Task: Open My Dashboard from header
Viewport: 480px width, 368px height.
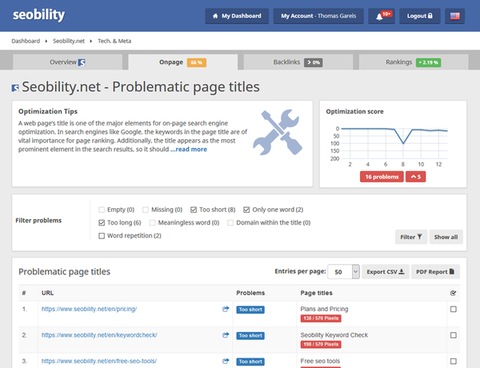Action: 237,16
